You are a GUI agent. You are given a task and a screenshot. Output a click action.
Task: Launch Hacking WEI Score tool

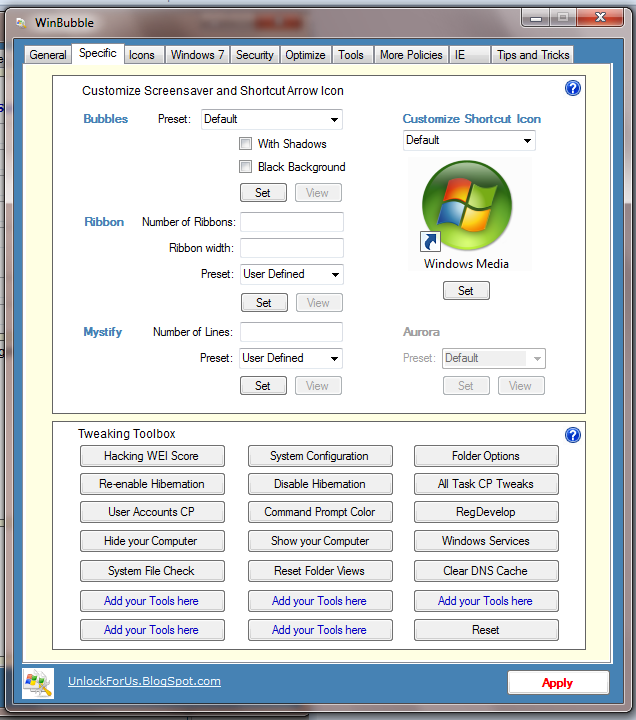click(x=152, y=456)
